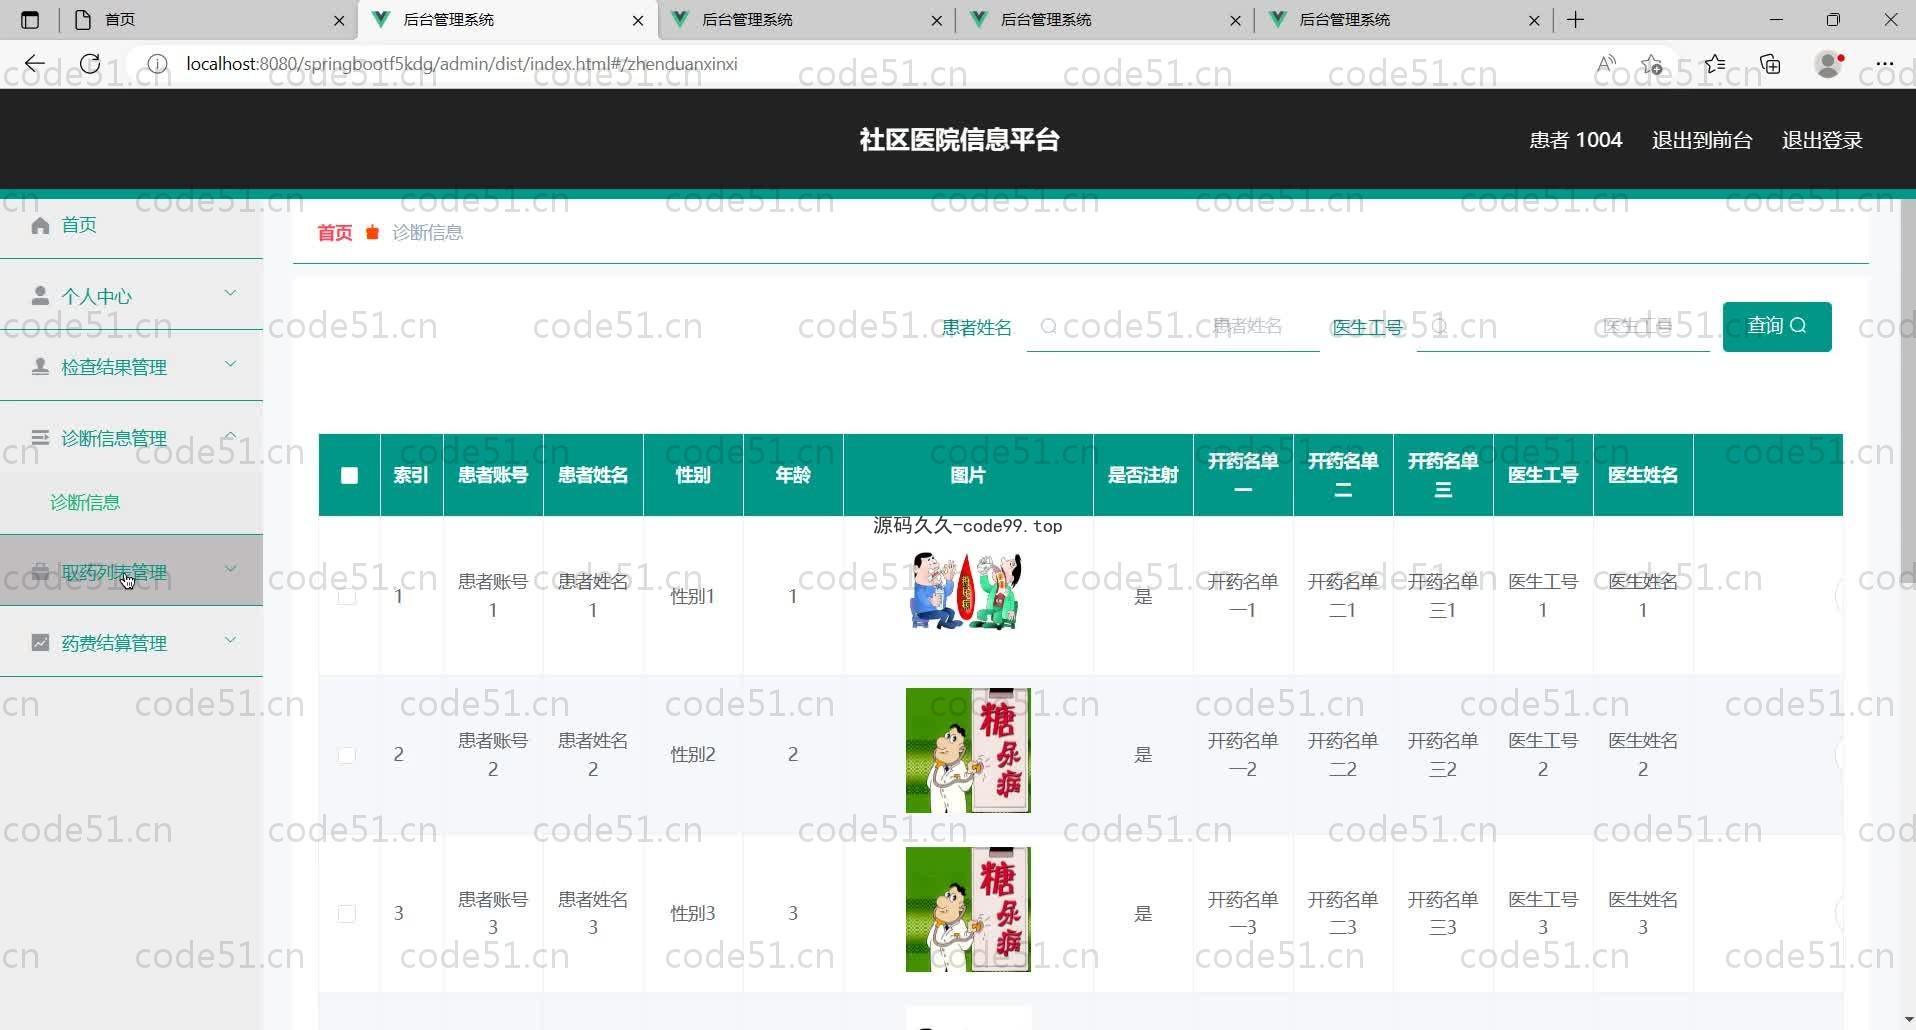Switch to the third 后台管理系统 browser tab
1916x1030 pixels.
(x=1105, y=20)
